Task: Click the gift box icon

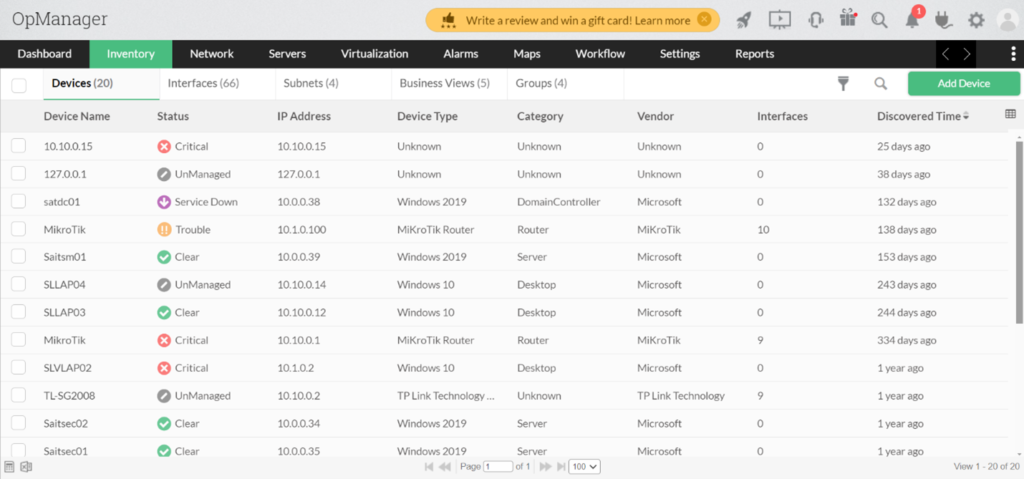Action: pyautogui.click(x=848, y=19)
